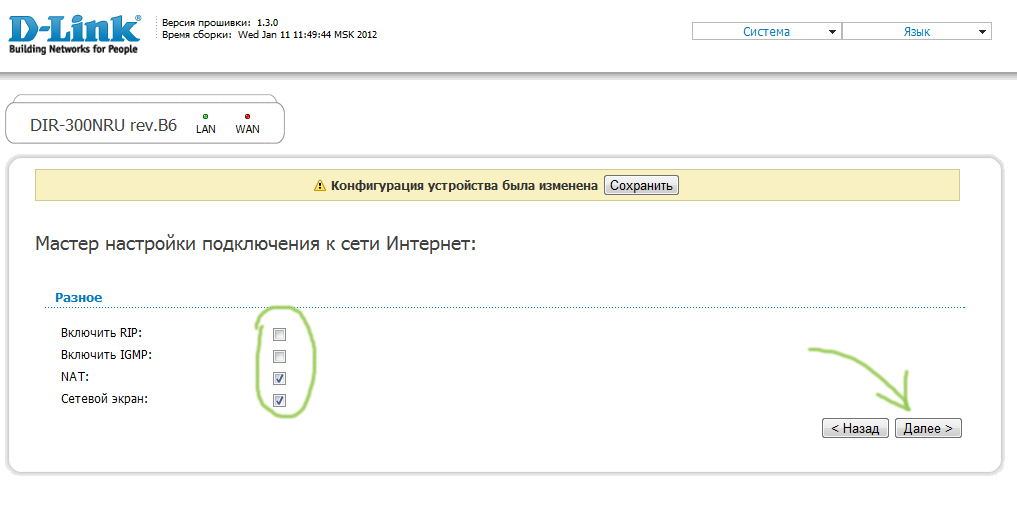Go forward with the 'Далее >' button
This screenshot has height=508, width=1017.
[928, 428]
